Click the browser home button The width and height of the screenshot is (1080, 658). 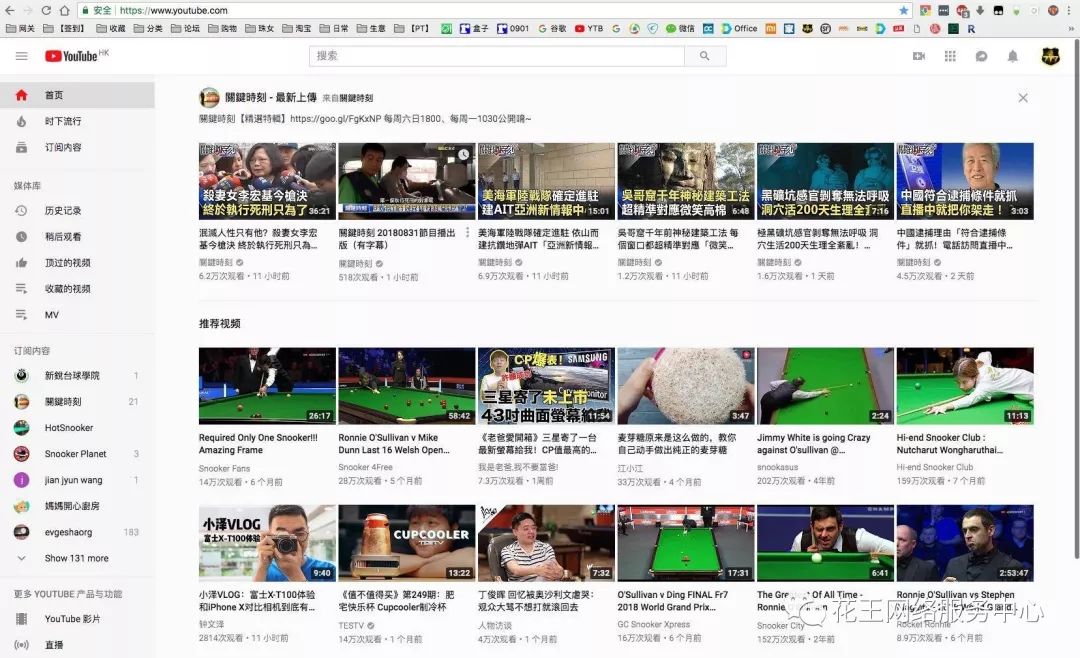tap(64, 10)
